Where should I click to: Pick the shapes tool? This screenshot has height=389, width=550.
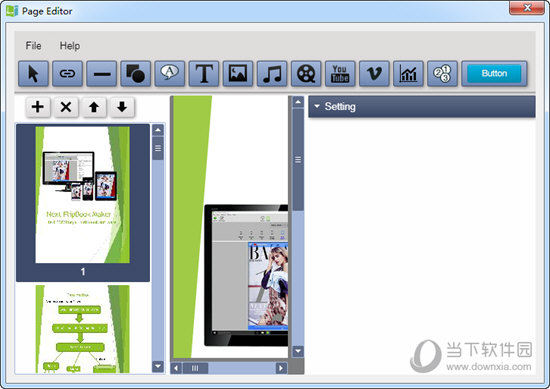coord(135,74)
